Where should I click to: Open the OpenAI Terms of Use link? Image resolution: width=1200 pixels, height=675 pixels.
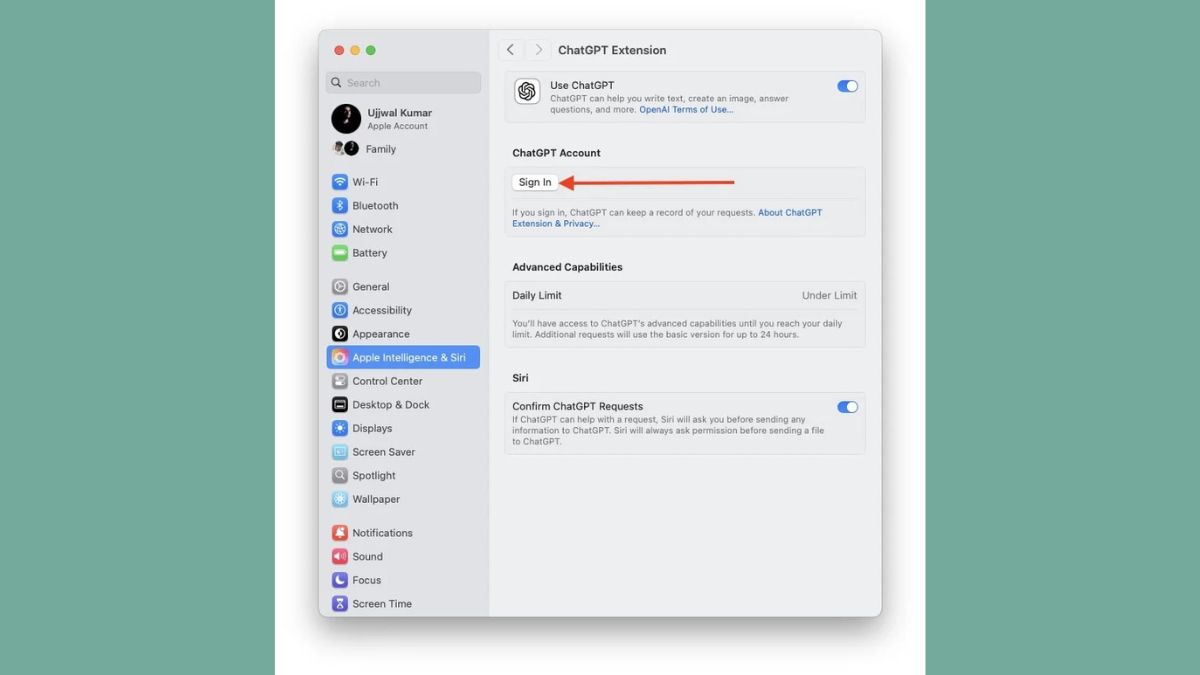[686, 110]
